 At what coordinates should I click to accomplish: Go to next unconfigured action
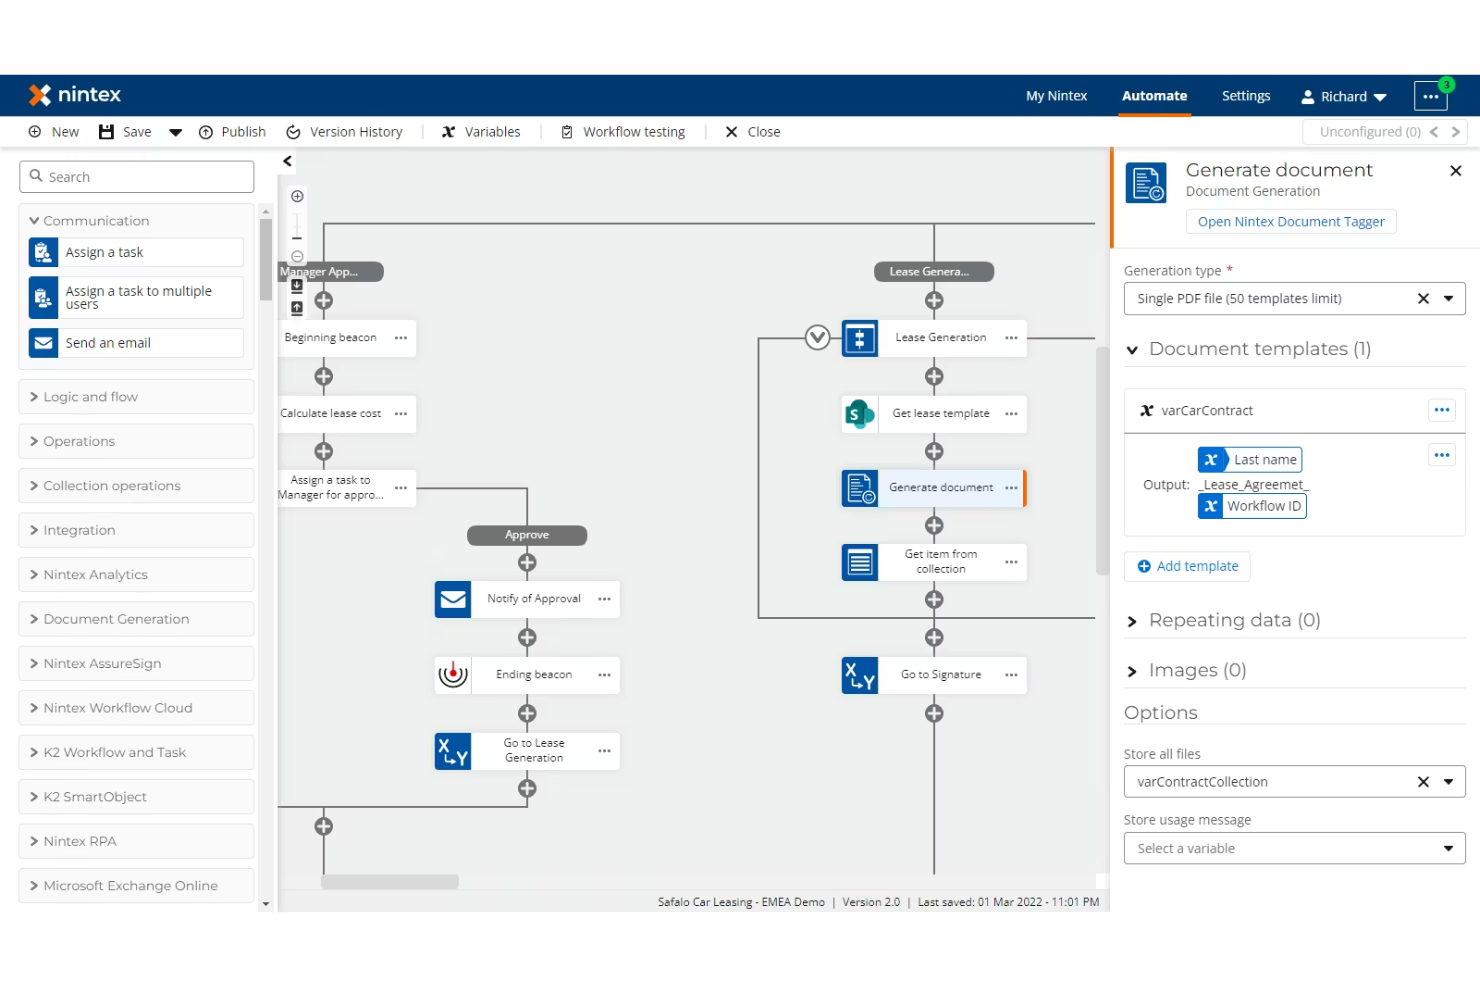coord(1456,132)
